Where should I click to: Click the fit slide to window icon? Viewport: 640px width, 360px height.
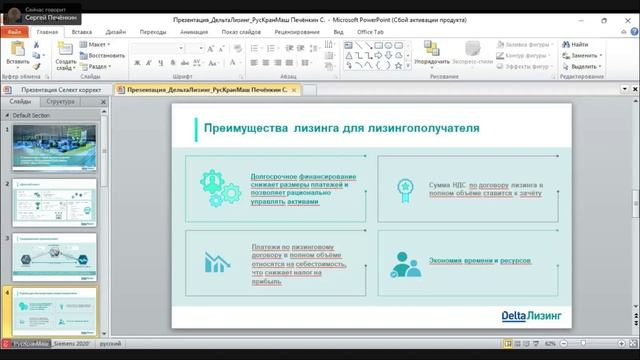point(633,344)
